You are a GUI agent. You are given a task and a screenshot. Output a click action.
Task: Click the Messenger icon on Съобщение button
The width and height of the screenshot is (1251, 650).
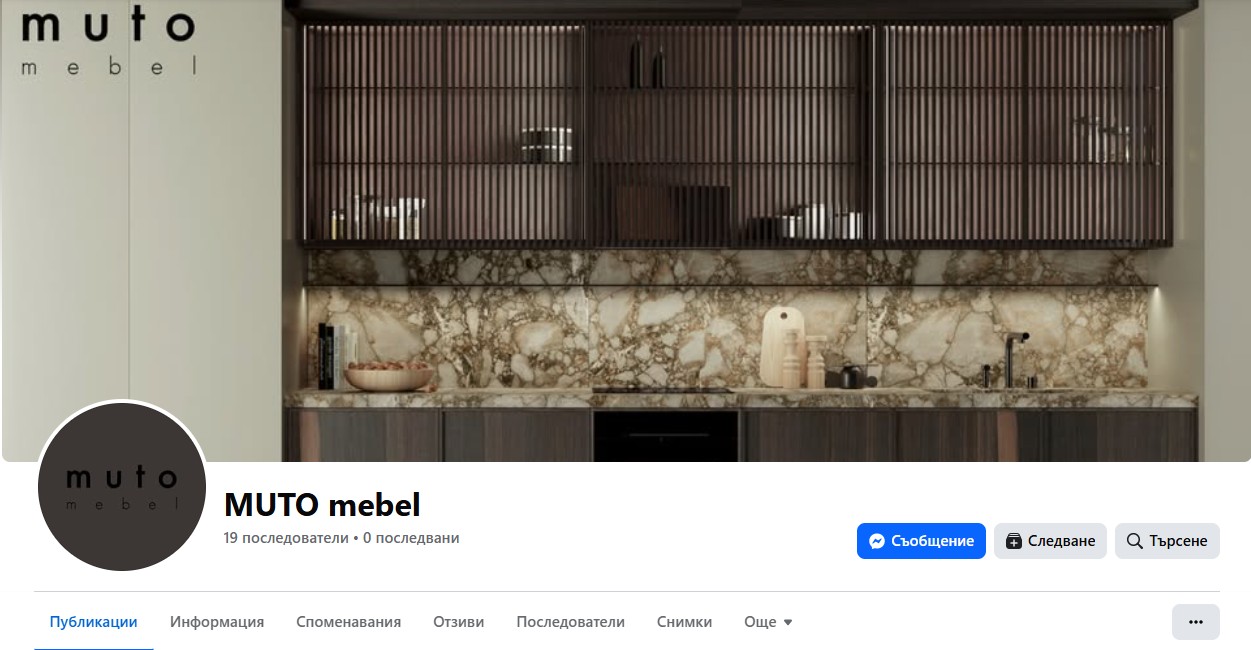tap(877, 541)
